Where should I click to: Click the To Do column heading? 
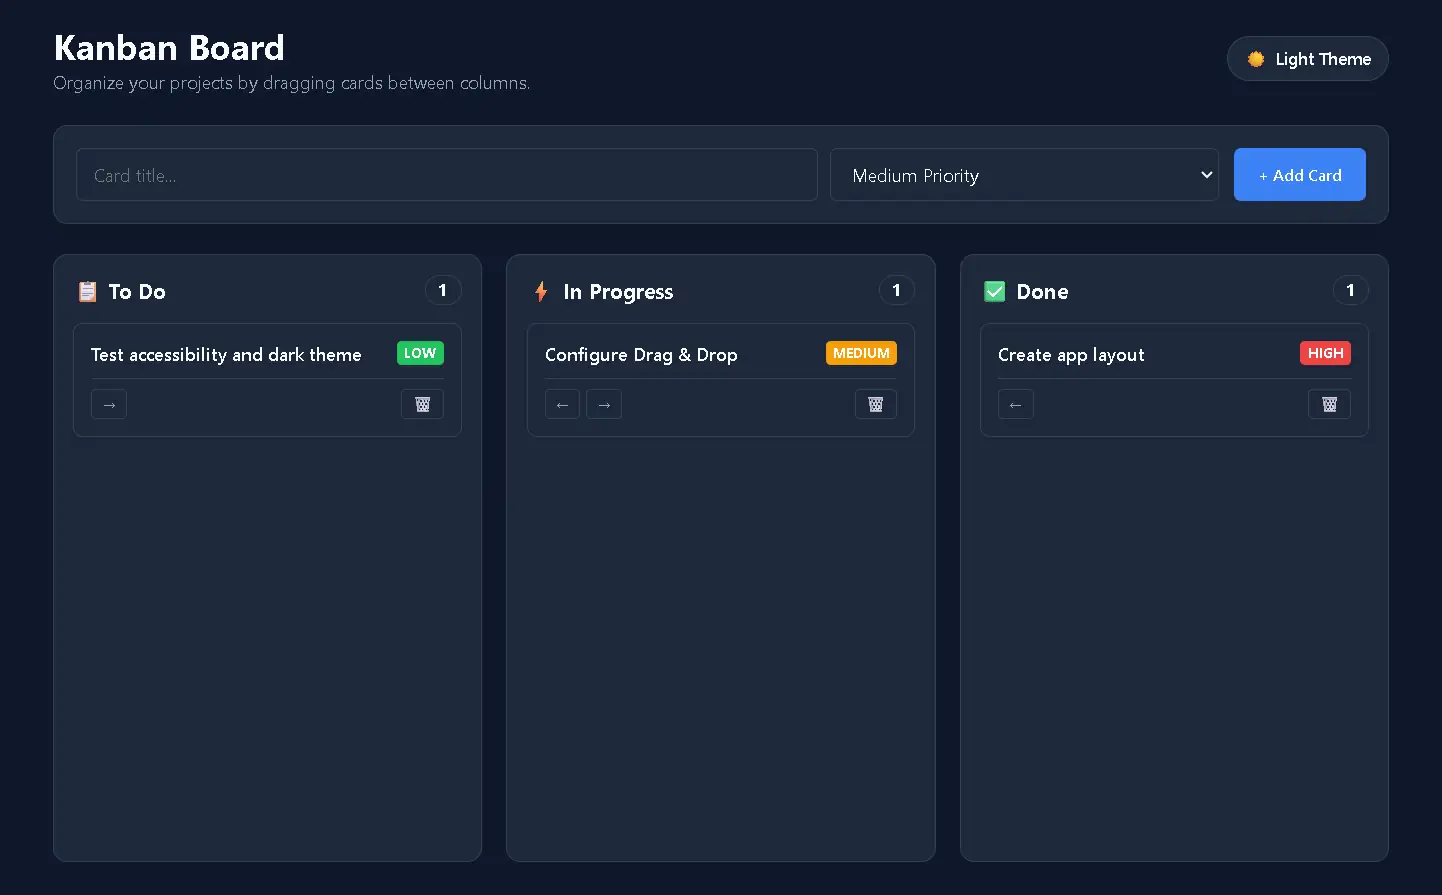(x=137, y=292)
